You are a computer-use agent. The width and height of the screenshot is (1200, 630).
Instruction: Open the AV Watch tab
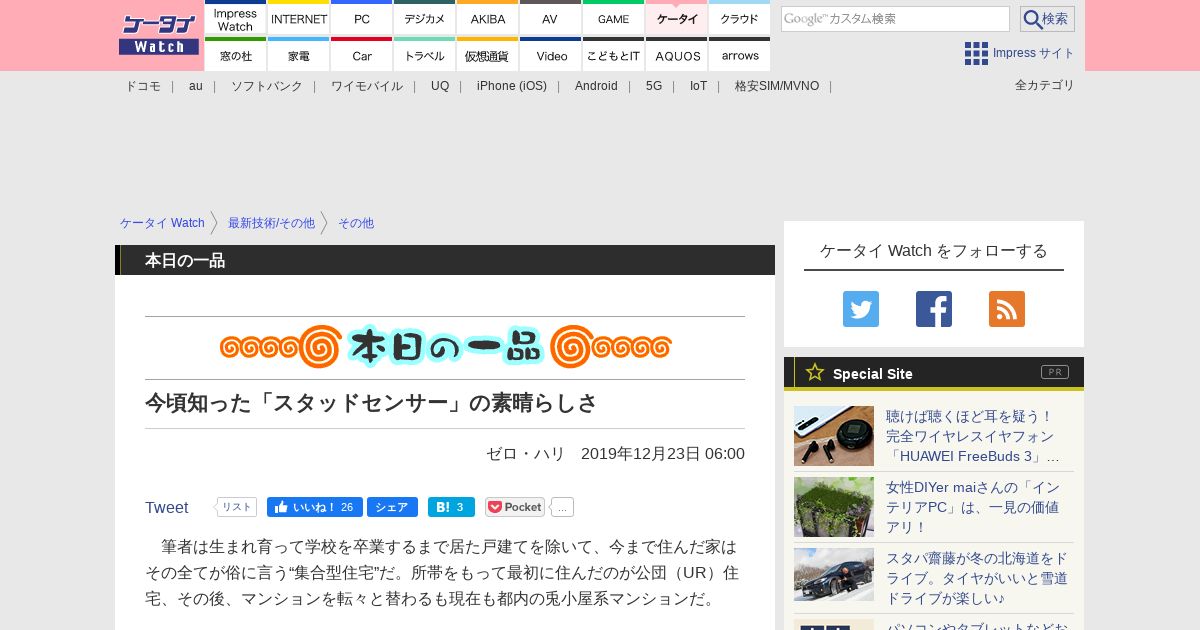[x=551, y=18]
